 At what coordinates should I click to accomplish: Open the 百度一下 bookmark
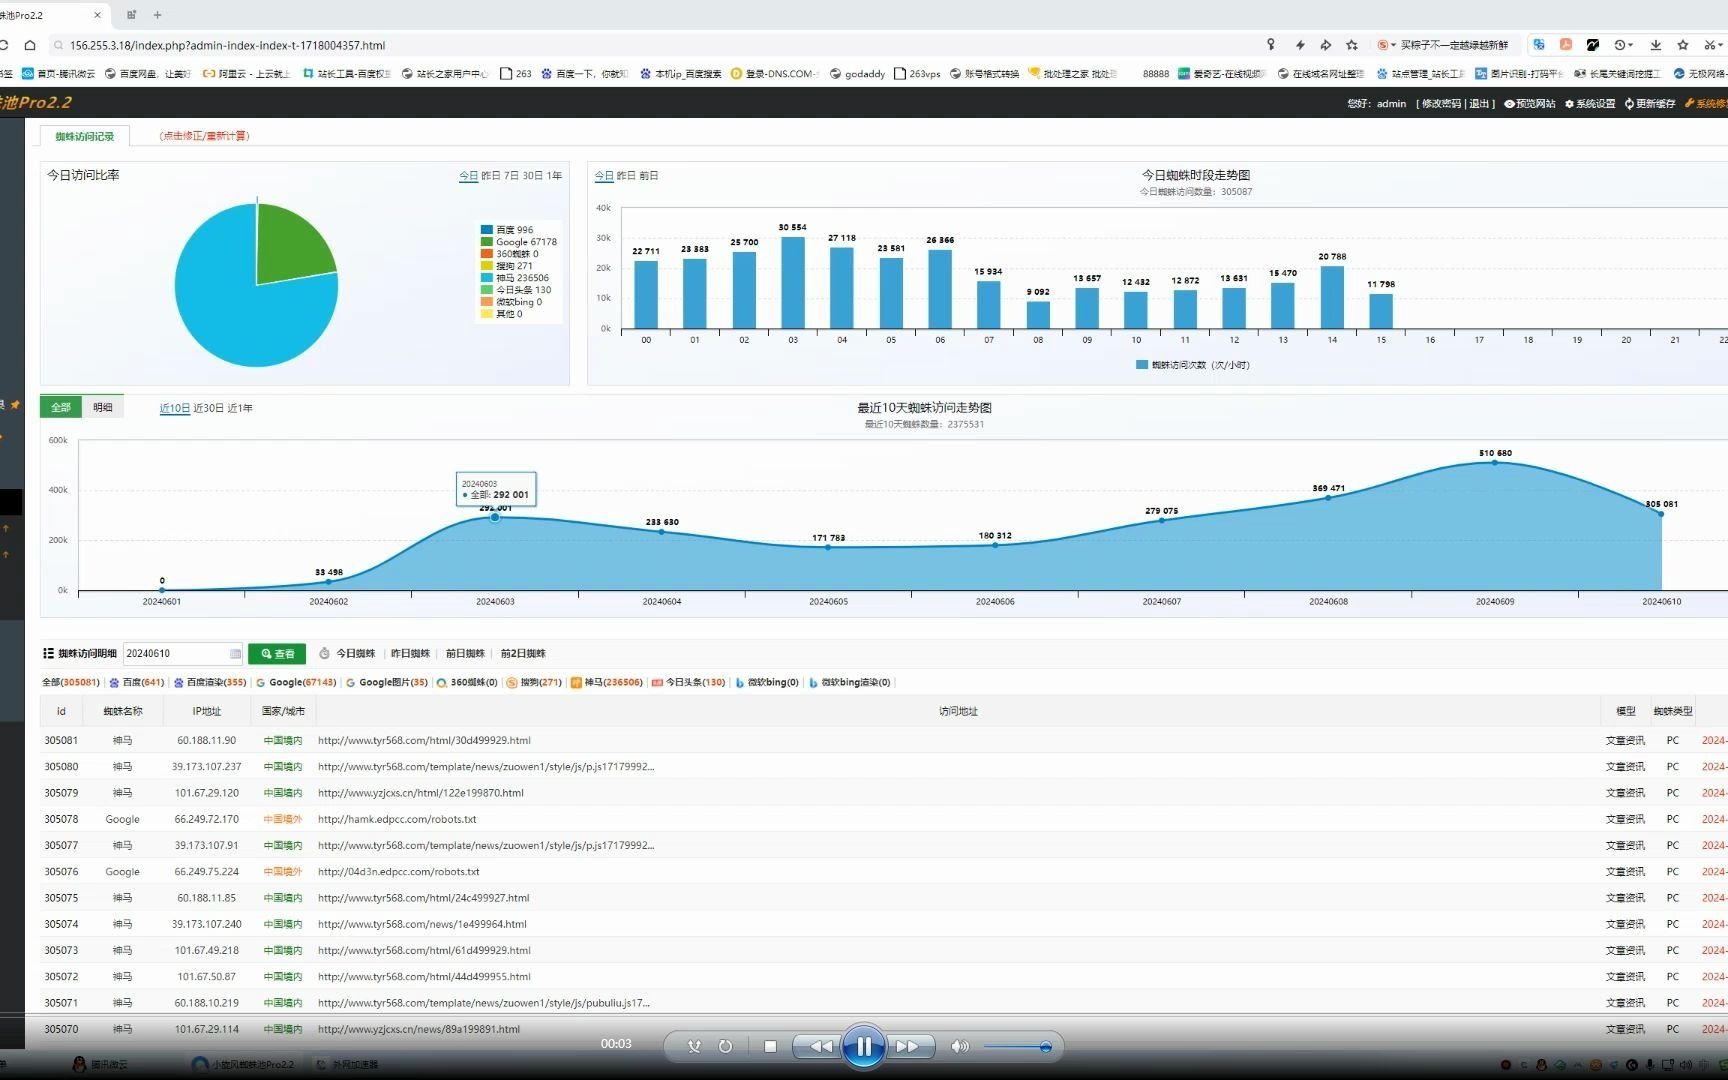[x=585, y=73]
